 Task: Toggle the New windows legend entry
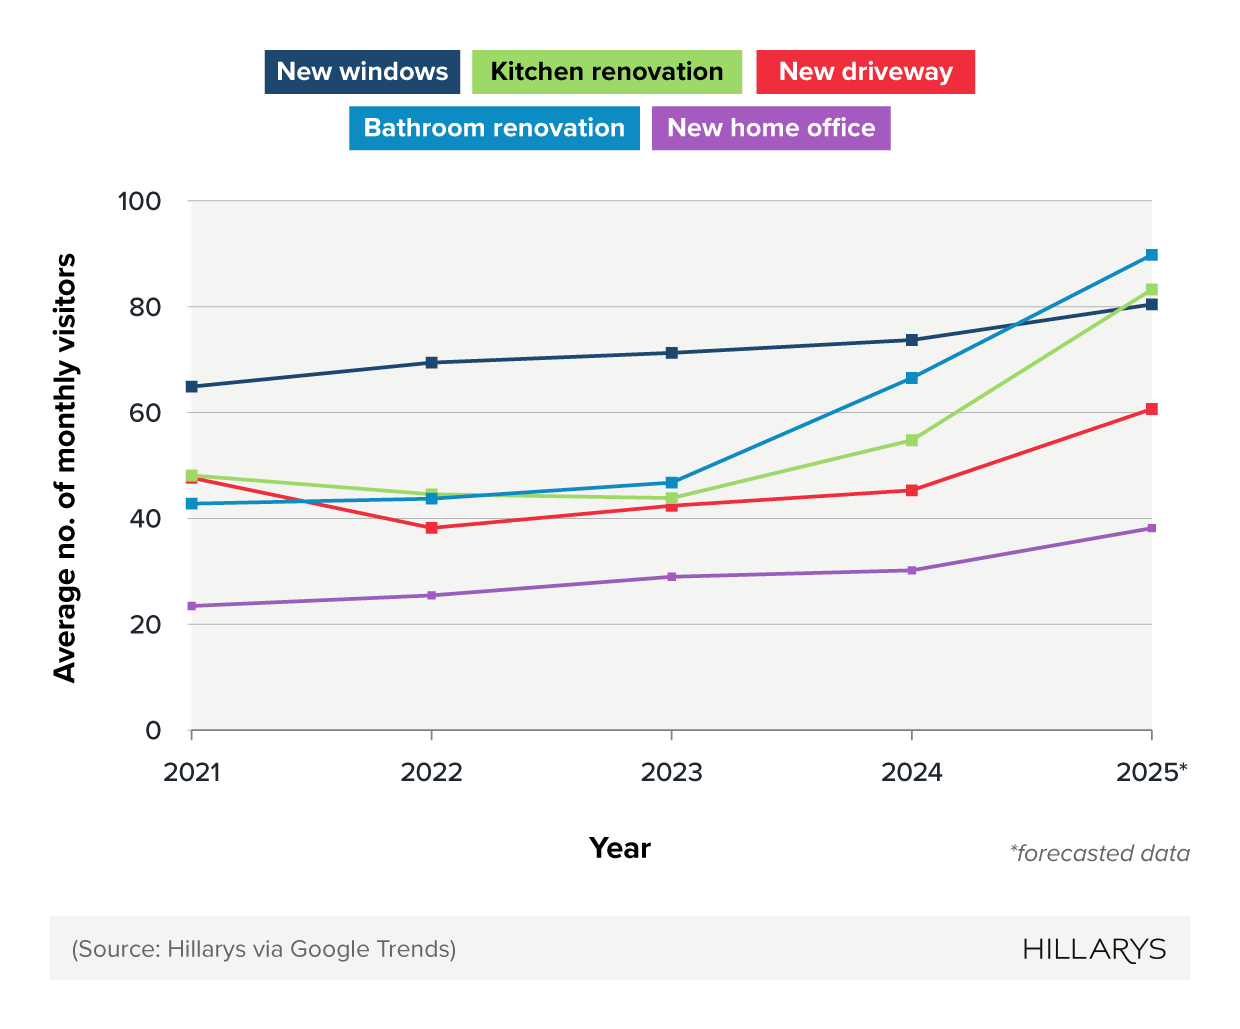361,71
